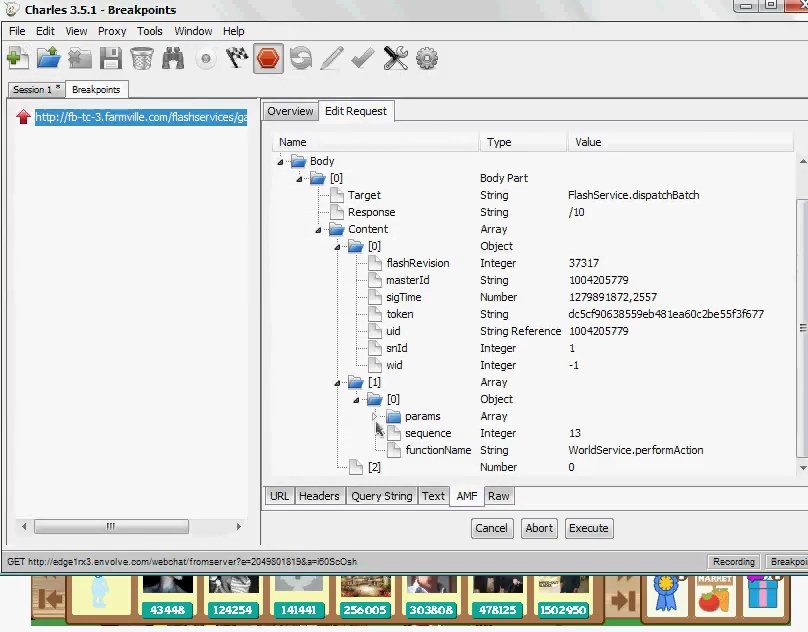Click the Repeat request refresh icon

click(x=301, y=58)
